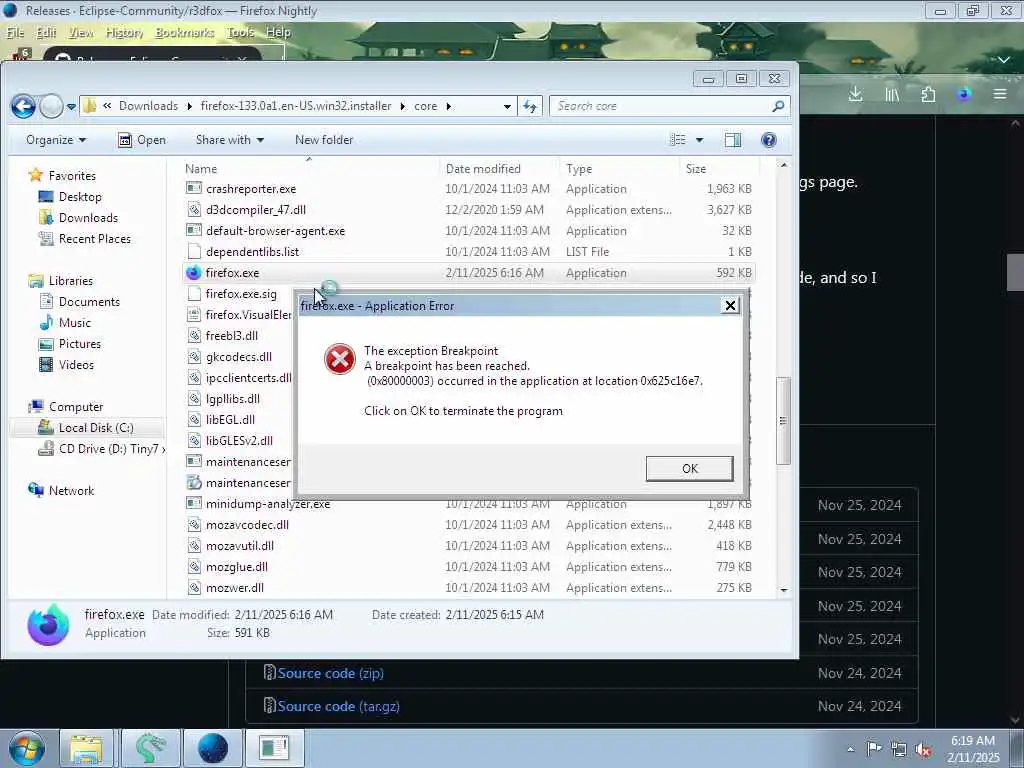Open the Share with dropdown
Image resolution: width=1024 pixels, height=768 pixels.
229,140
